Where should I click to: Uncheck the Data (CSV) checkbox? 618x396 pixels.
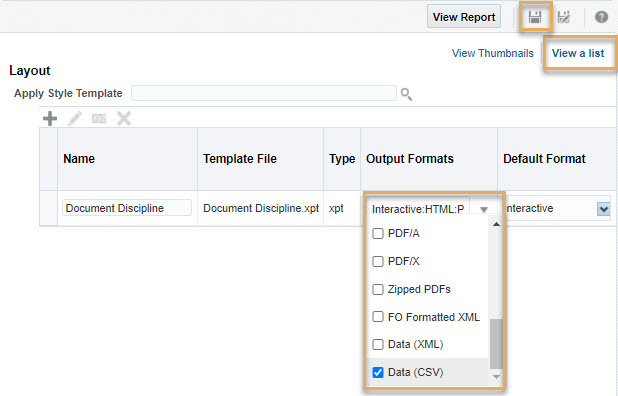pyautogui.click(x=378, y=372)
